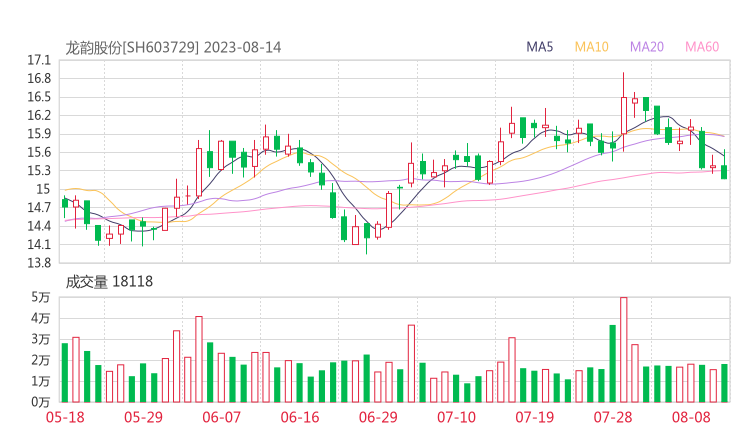Click the 14.1 price axis value
The height and width of the screenshot is (440, 740).
click(39, 245)
